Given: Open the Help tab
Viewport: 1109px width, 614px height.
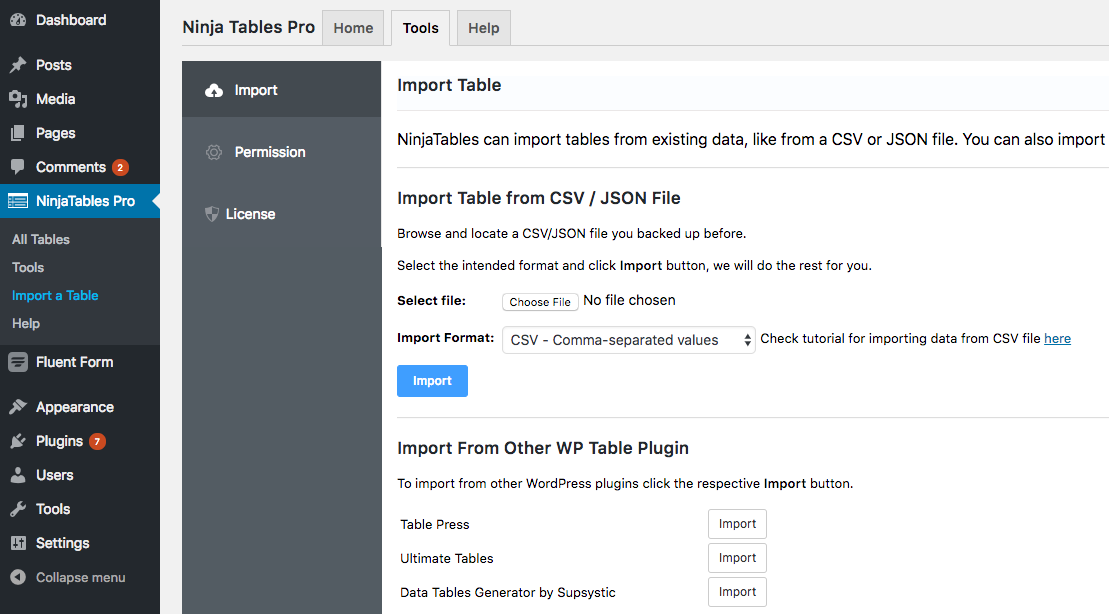Looking at the screenshot, I should (x=483, y=27).
